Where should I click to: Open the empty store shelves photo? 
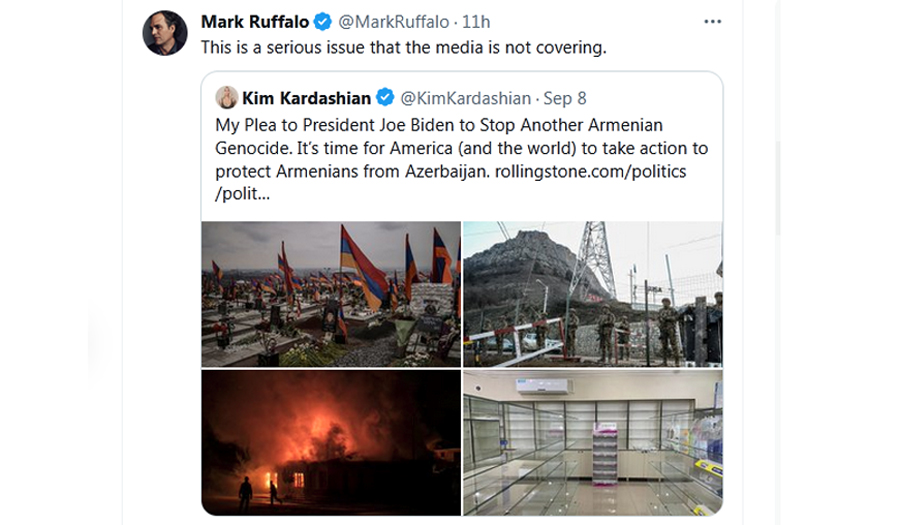(592, 442)
